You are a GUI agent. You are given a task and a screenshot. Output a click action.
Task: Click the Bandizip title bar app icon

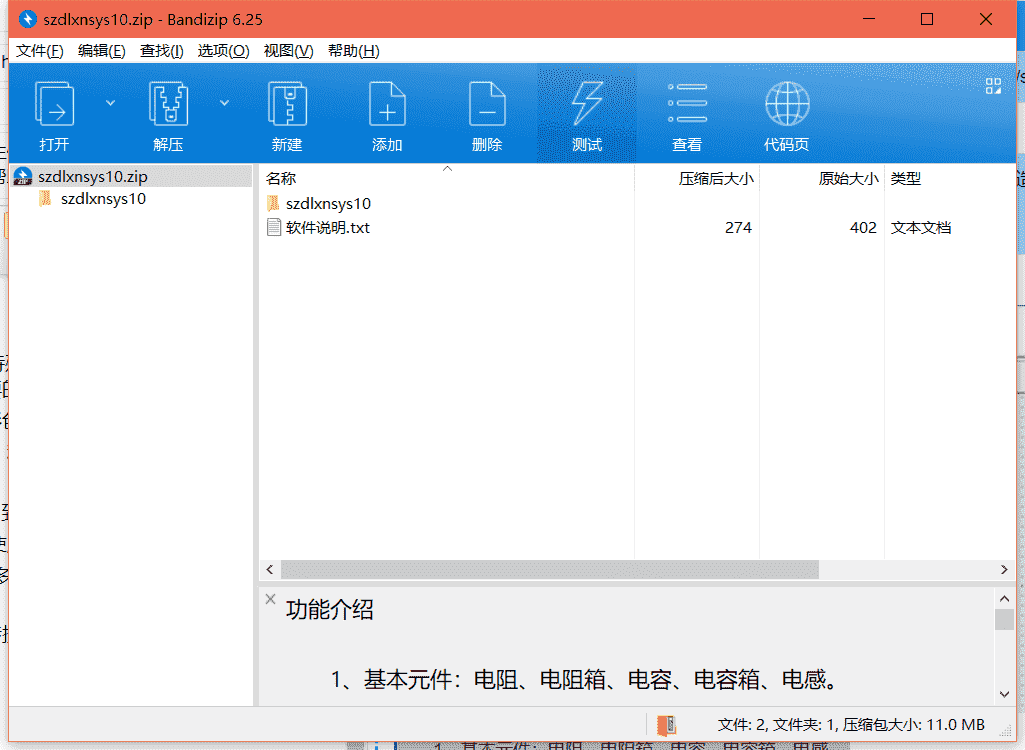(27, 19)
